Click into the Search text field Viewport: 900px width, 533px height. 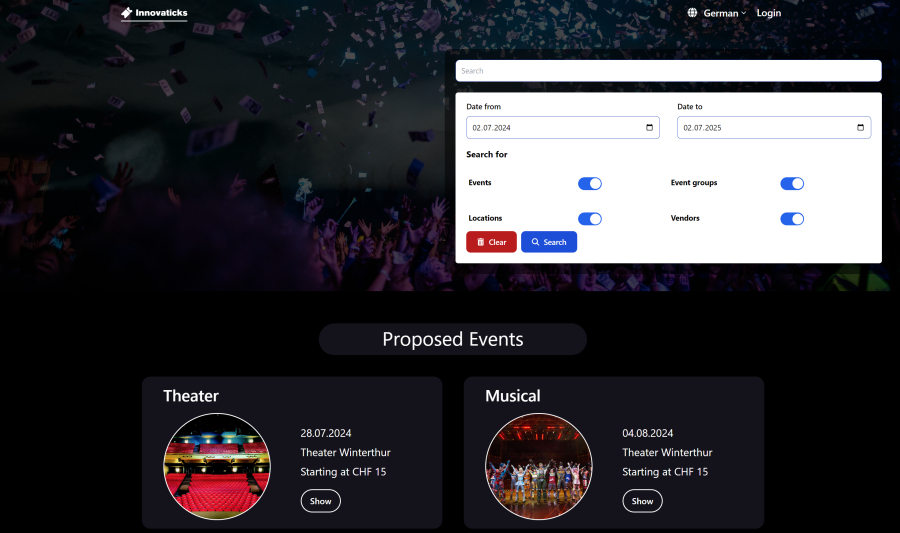668,71
